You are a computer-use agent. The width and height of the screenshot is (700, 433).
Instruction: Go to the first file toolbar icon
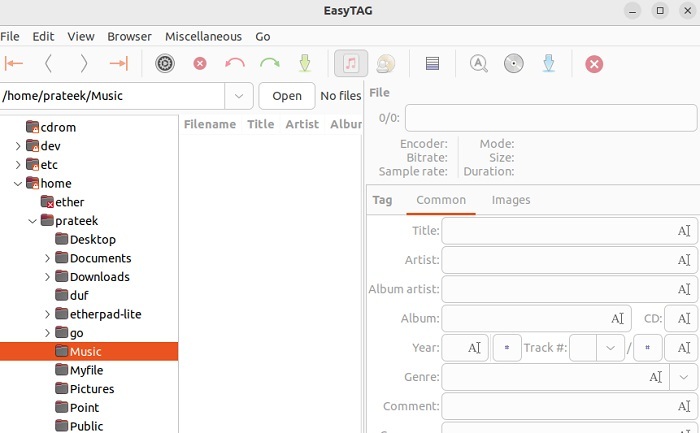(x=14, y=63)
